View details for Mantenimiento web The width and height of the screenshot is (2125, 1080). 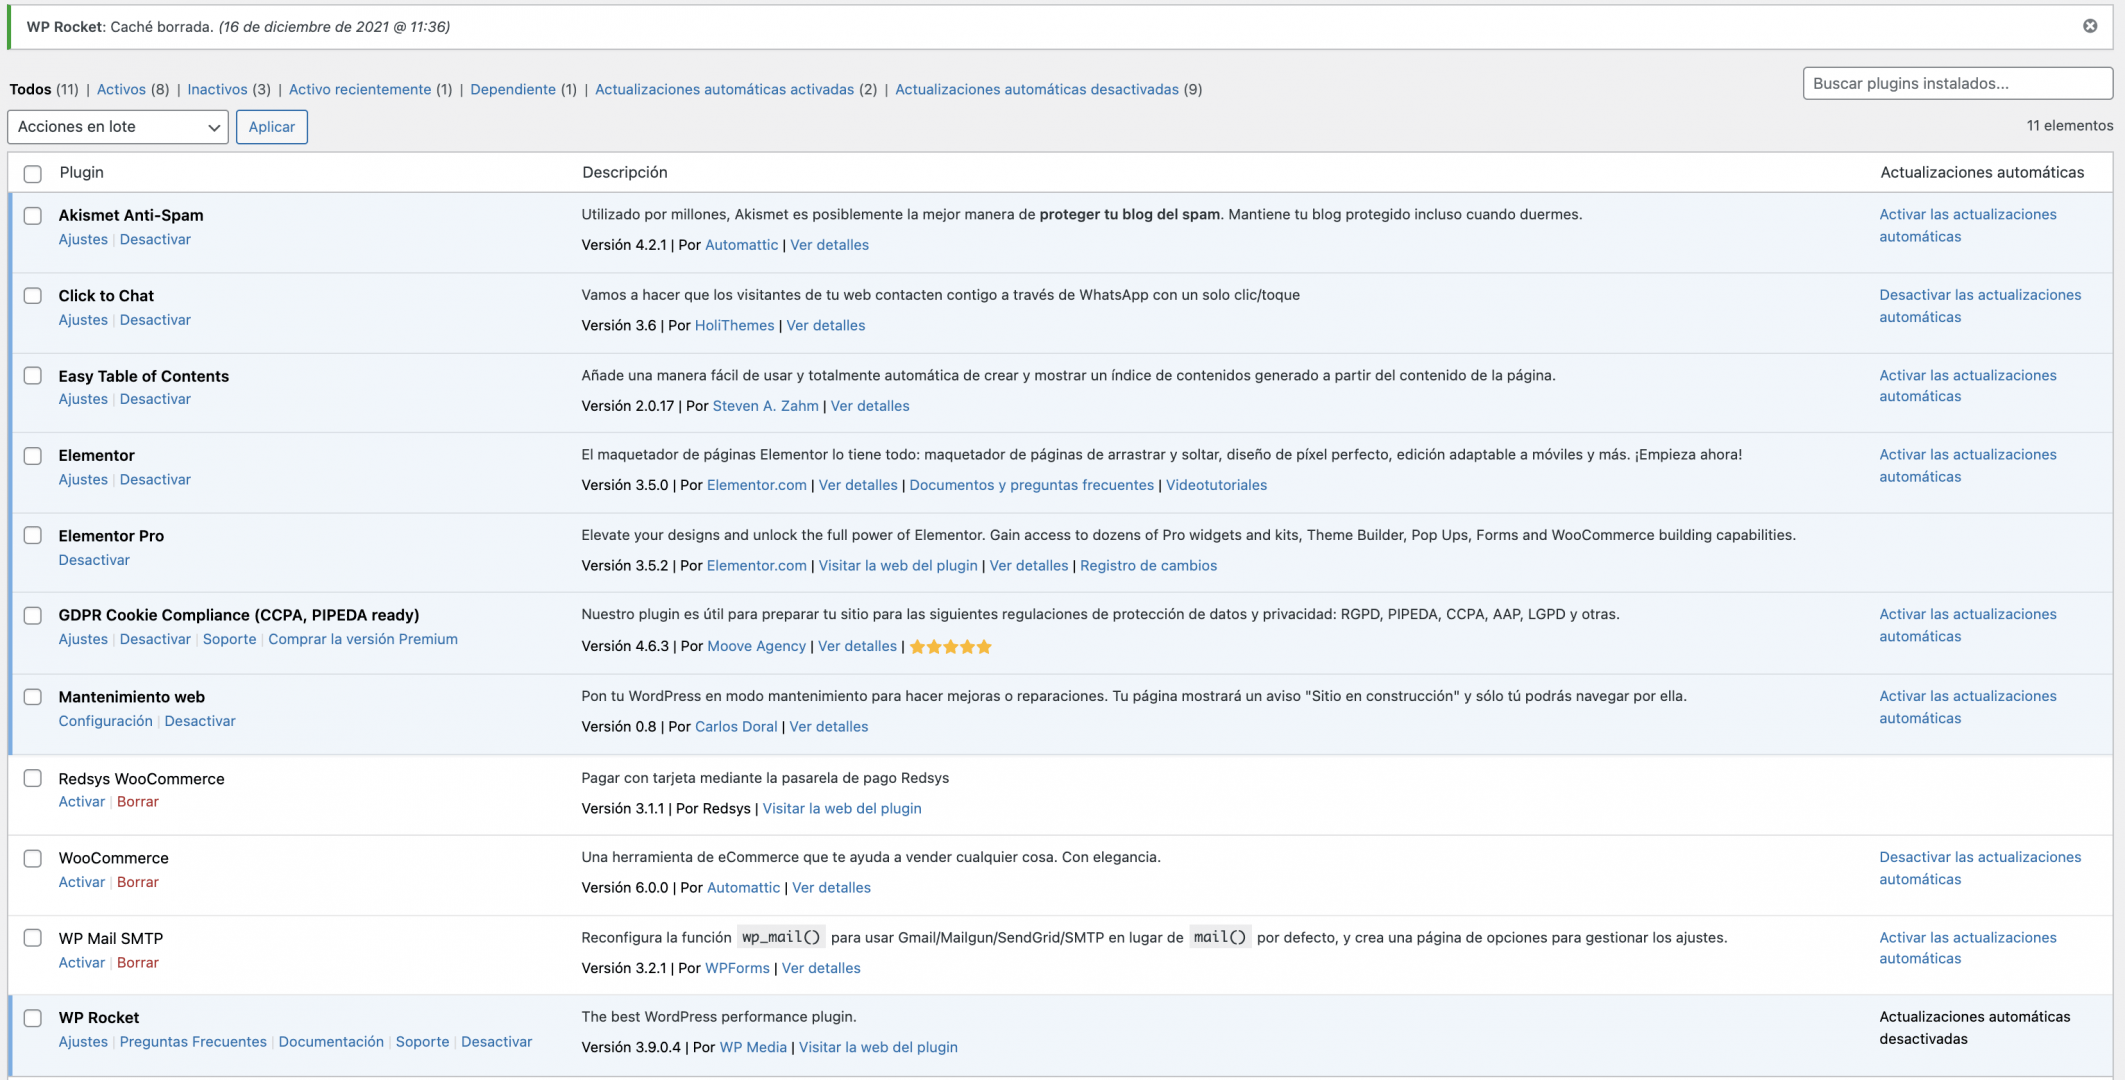point(828,727)
